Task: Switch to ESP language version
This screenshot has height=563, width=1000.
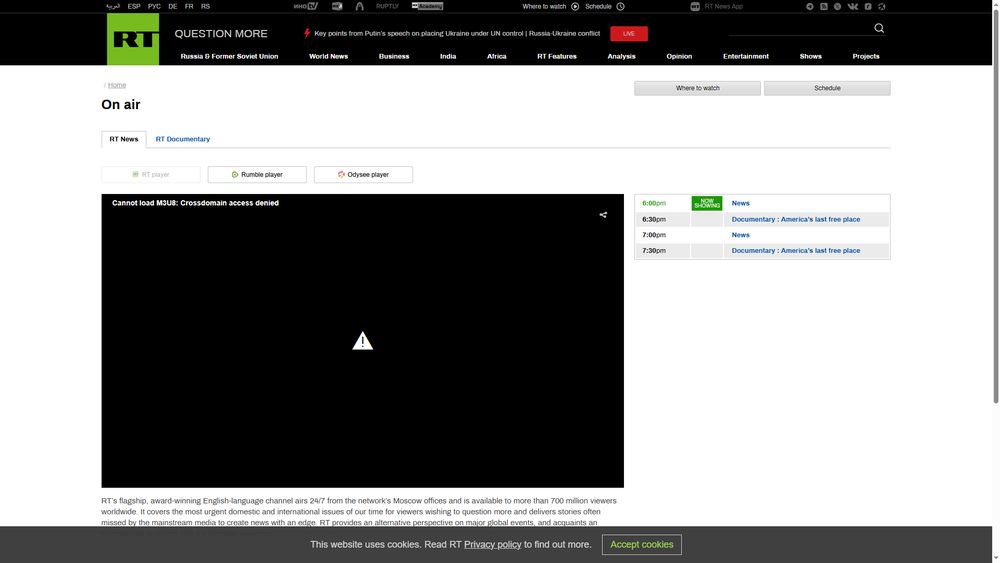Action: coord(134,6)
